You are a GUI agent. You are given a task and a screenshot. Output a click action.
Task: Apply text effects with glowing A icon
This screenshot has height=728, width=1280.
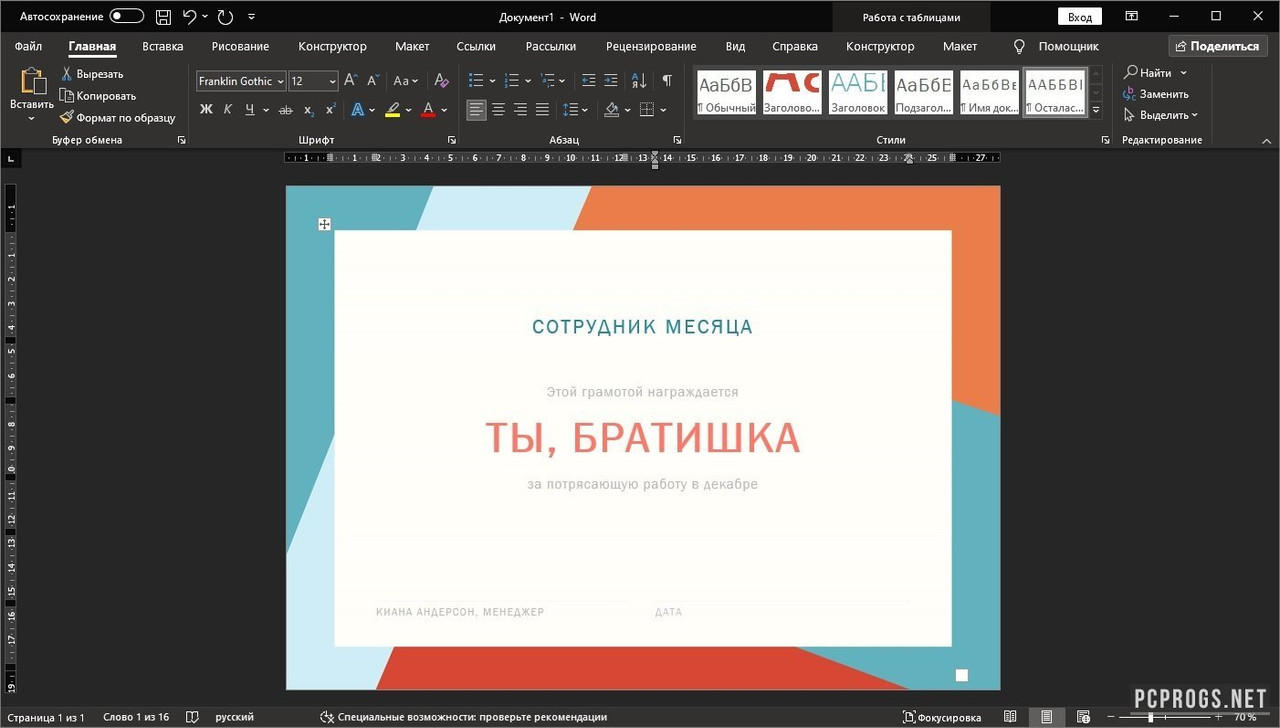coord(358,110)
